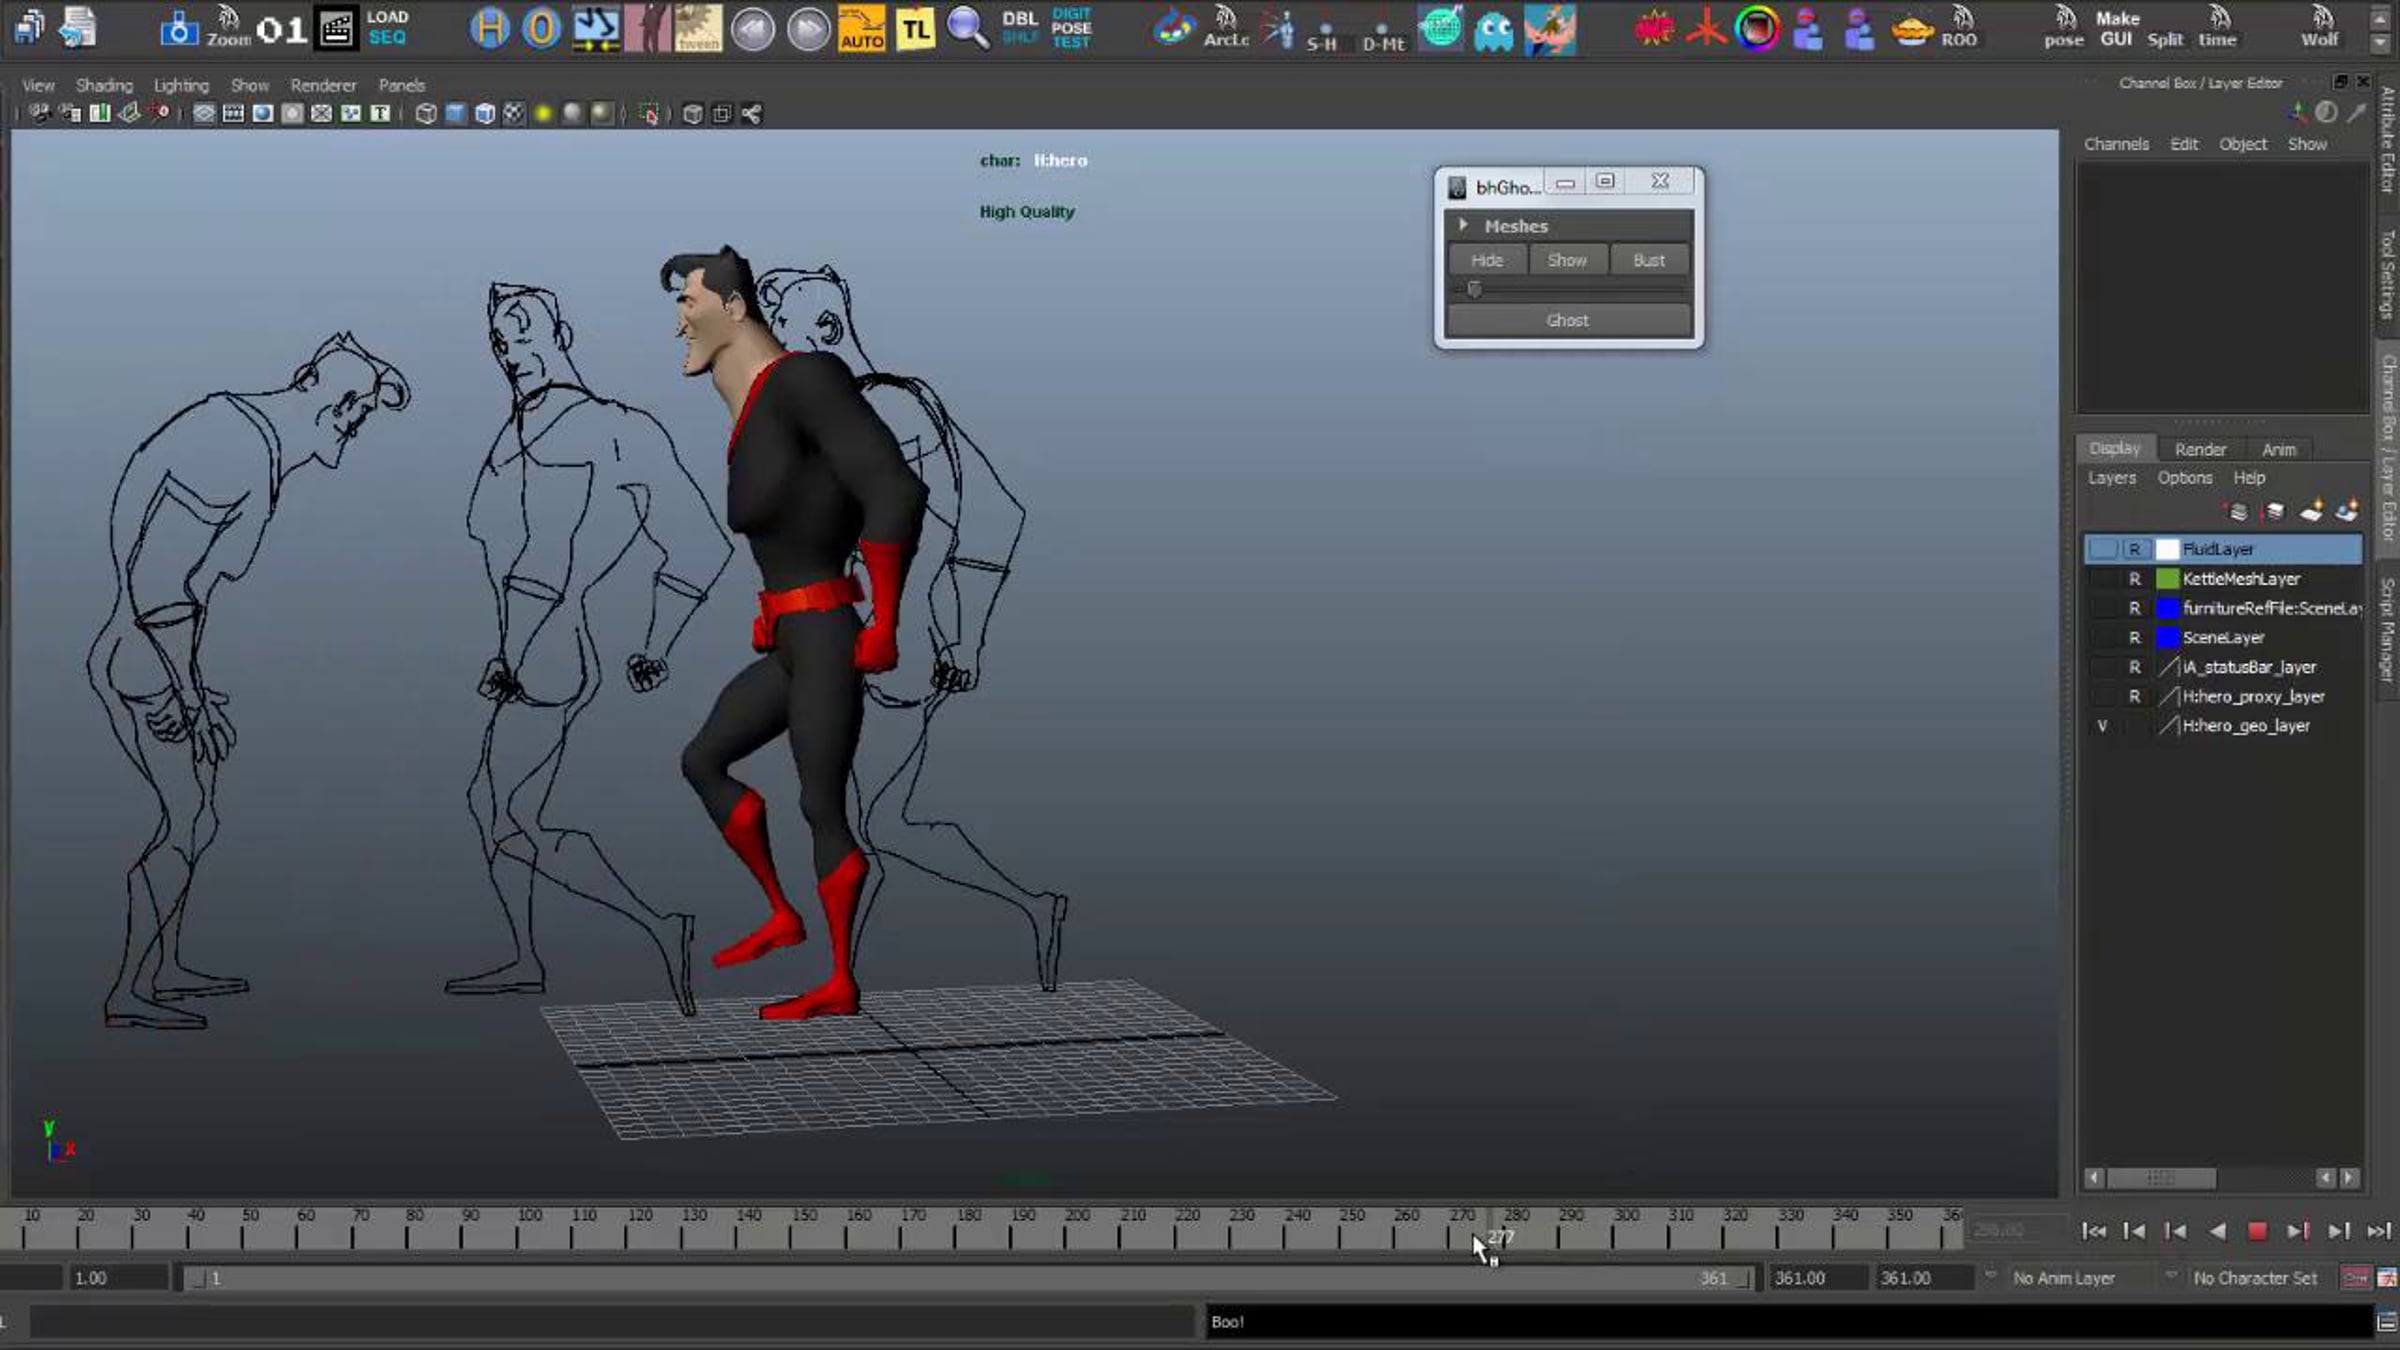Screen dimensions: 2400x1350
Task: Click the AUTO keyframe shelf icon
Action: tap(861, 28)
